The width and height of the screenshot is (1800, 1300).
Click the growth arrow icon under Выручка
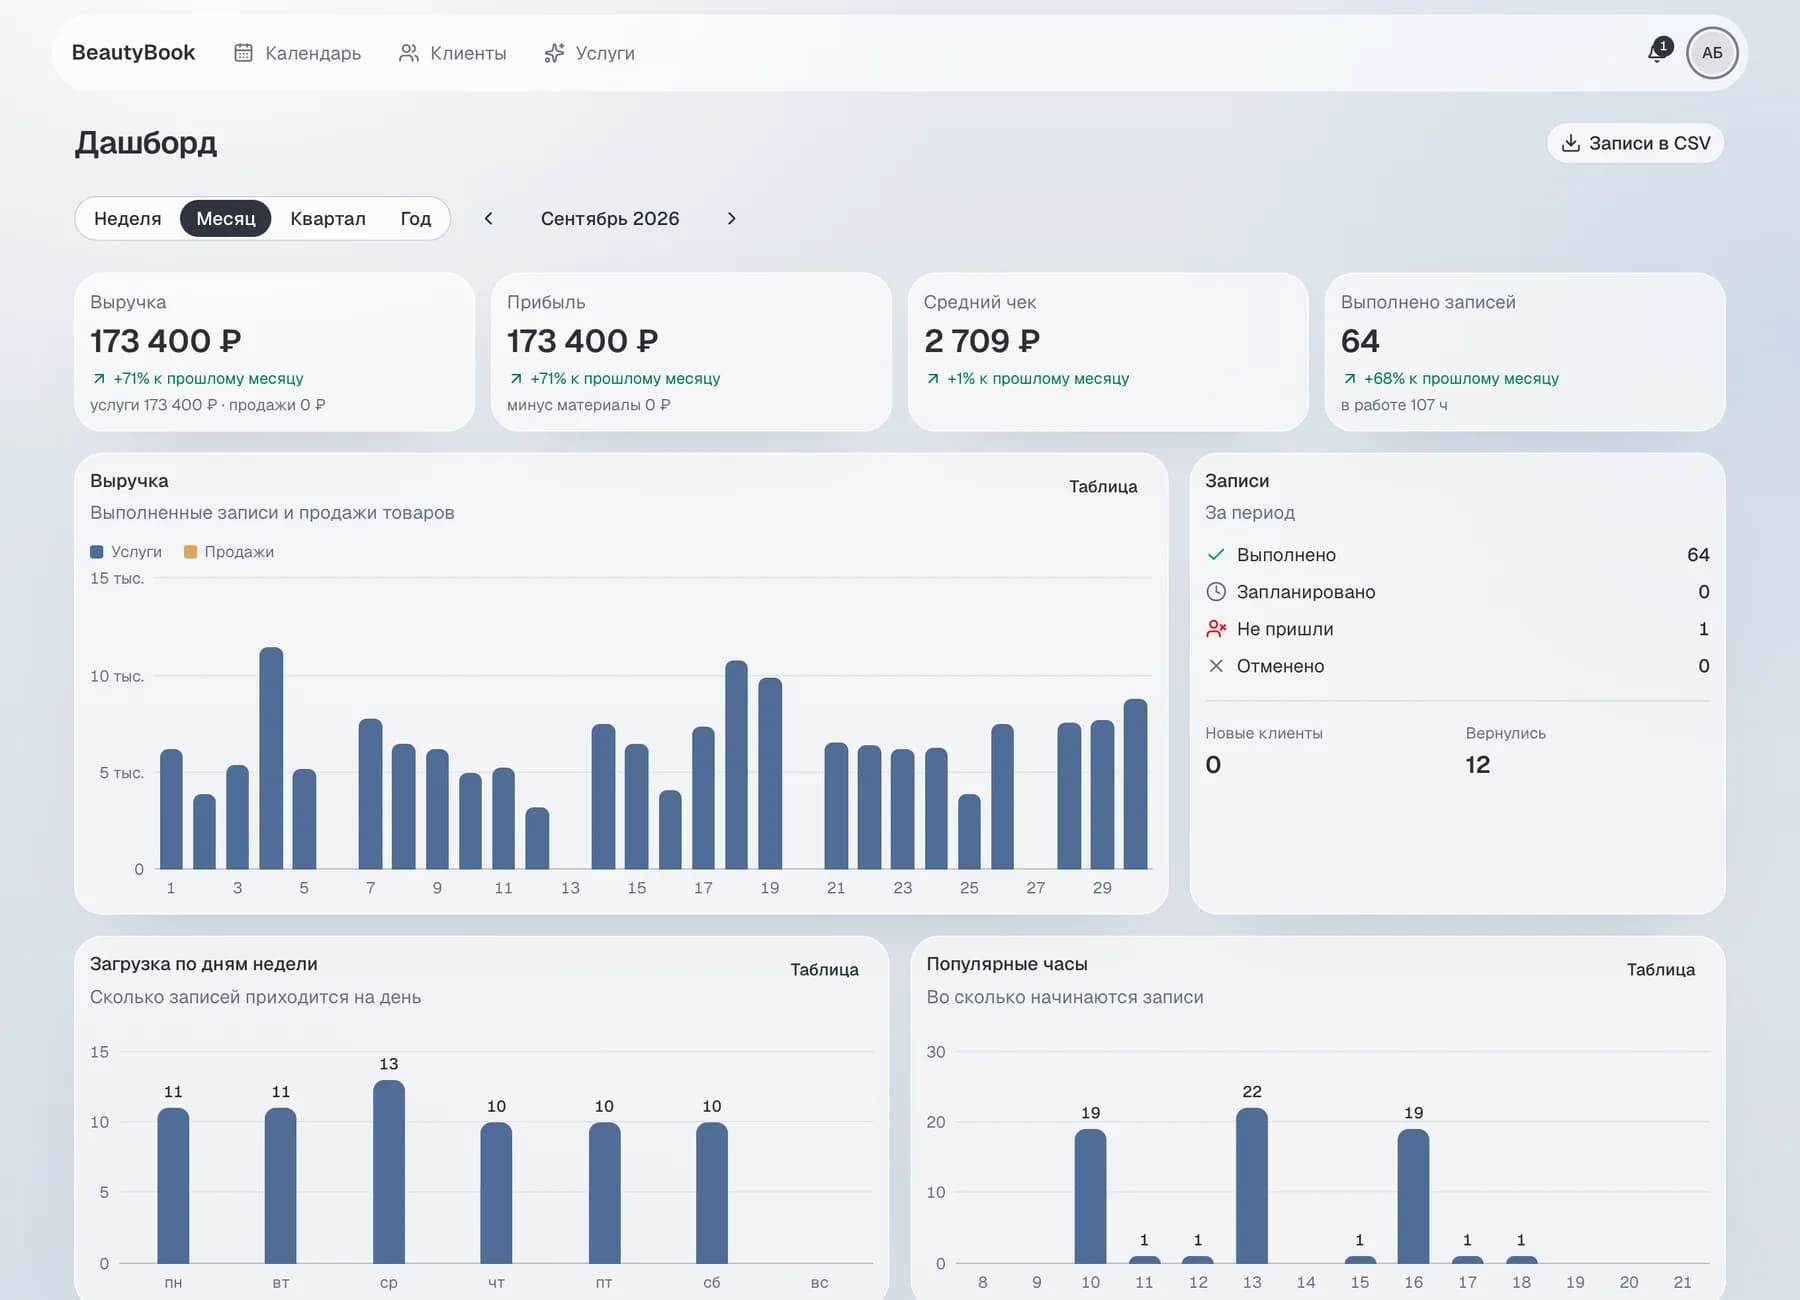pyautogui.click(x=99, y=379)
